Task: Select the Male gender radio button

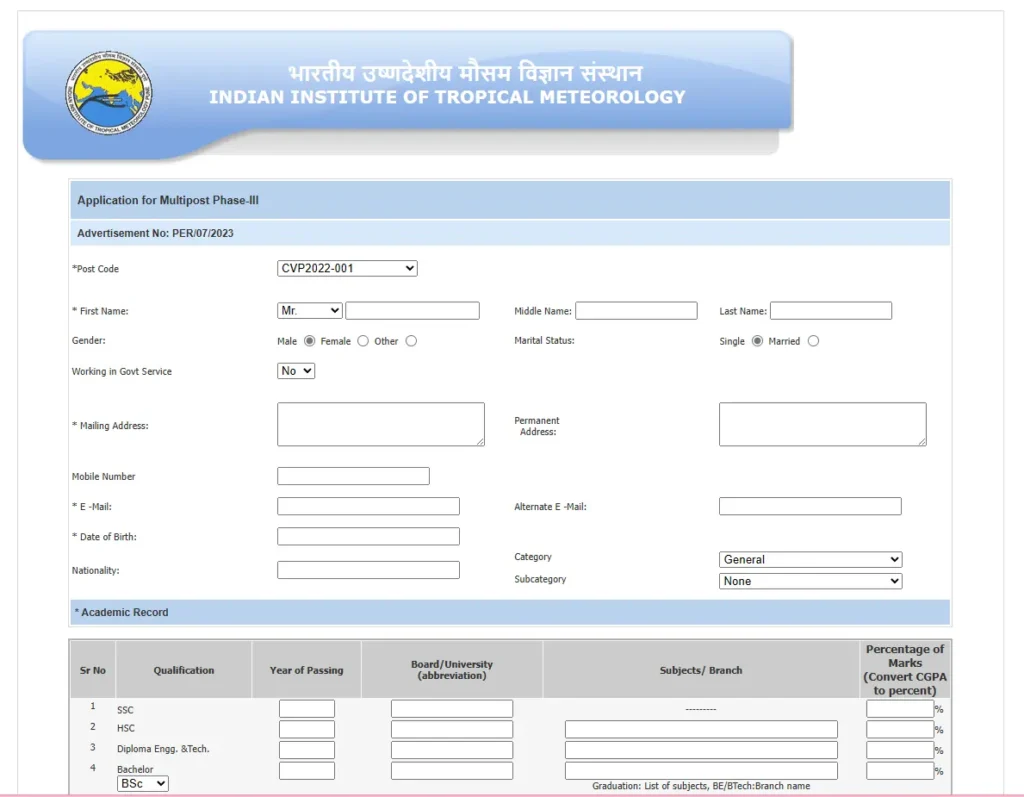Action: pyautogui.click(x=309, y=341)
